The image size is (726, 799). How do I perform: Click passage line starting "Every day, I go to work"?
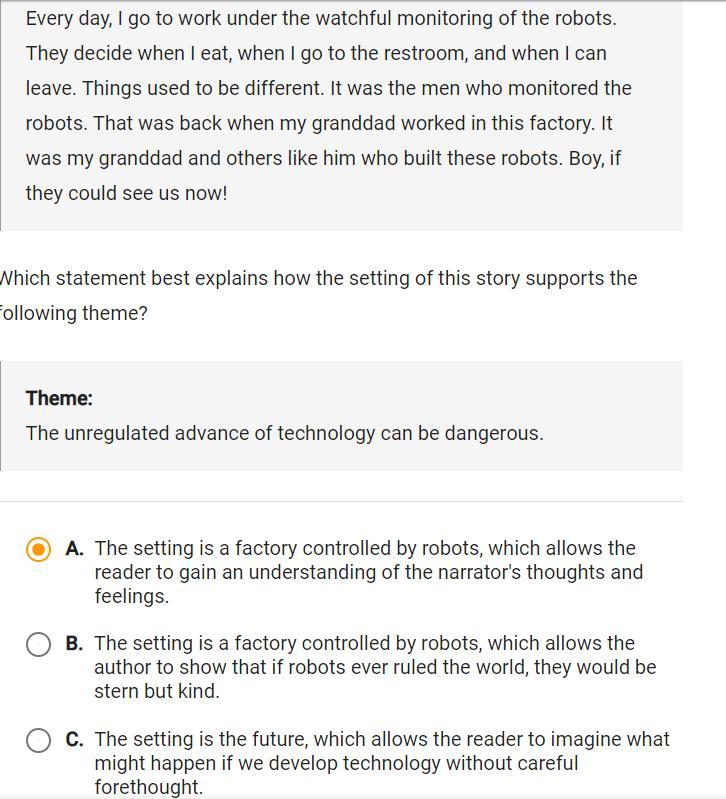[321, 18]
